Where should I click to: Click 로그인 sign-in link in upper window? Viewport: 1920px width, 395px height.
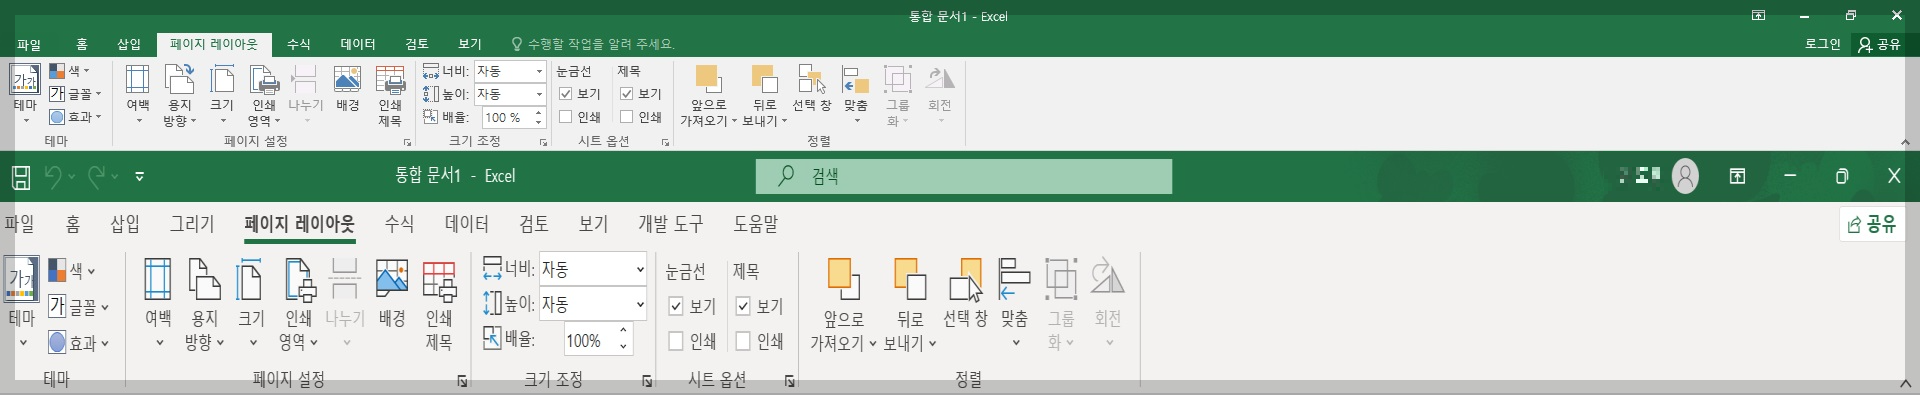click(1822, 44)
